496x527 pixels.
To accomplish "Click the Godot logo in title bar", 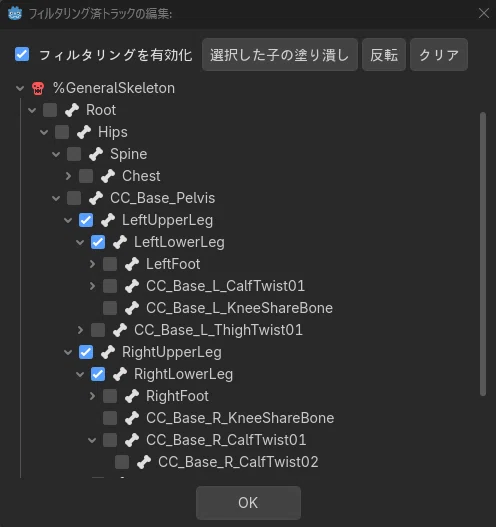I will coord(15,14).
